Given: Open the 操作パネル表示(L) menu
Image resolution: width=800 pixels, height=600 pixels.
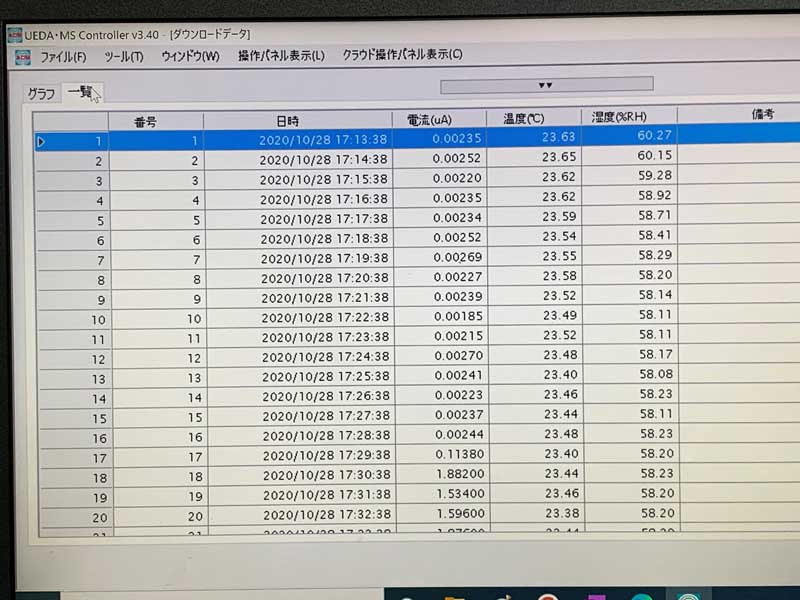Looking at the screenshot, I should (x=281, y=56).
